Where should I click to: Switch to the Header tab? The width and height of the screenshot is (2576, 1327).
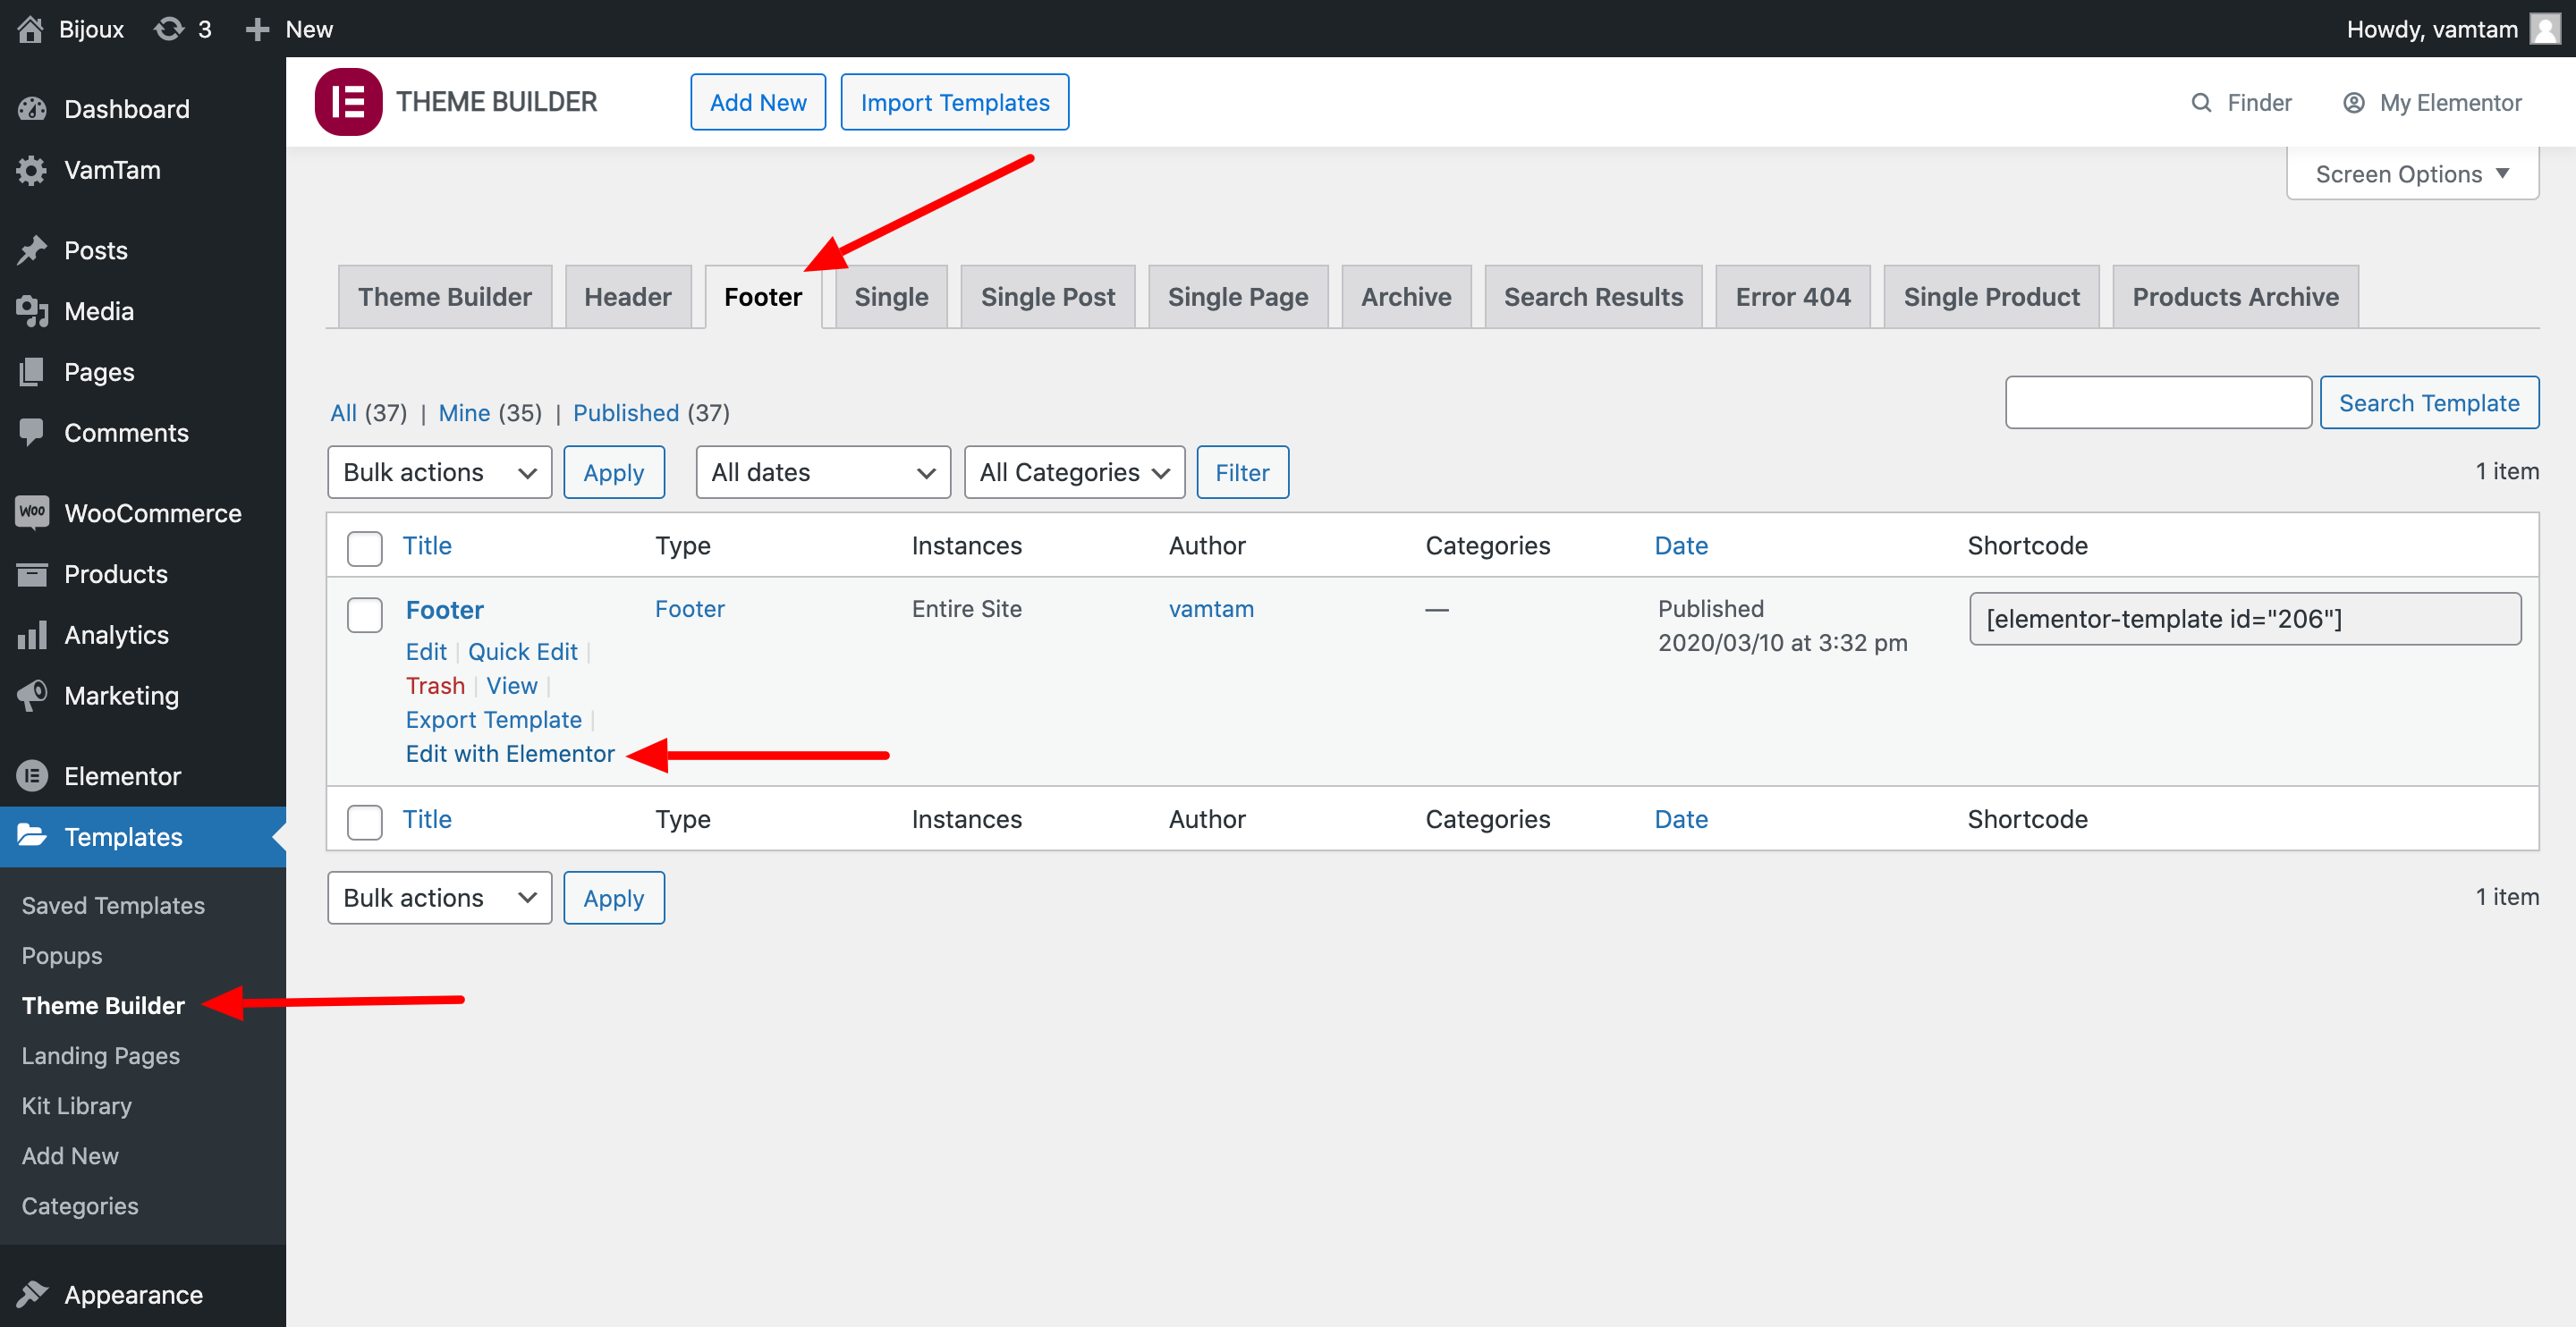(x=627, y=297)
